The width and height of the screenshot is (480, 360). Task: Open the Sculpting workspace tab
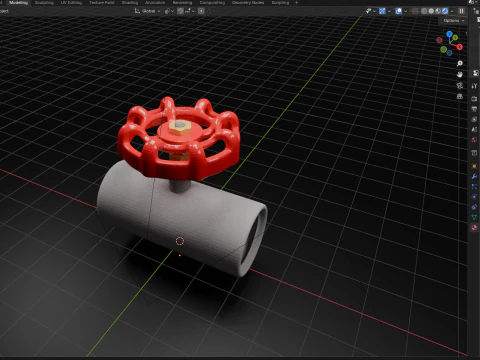(44, 3)
